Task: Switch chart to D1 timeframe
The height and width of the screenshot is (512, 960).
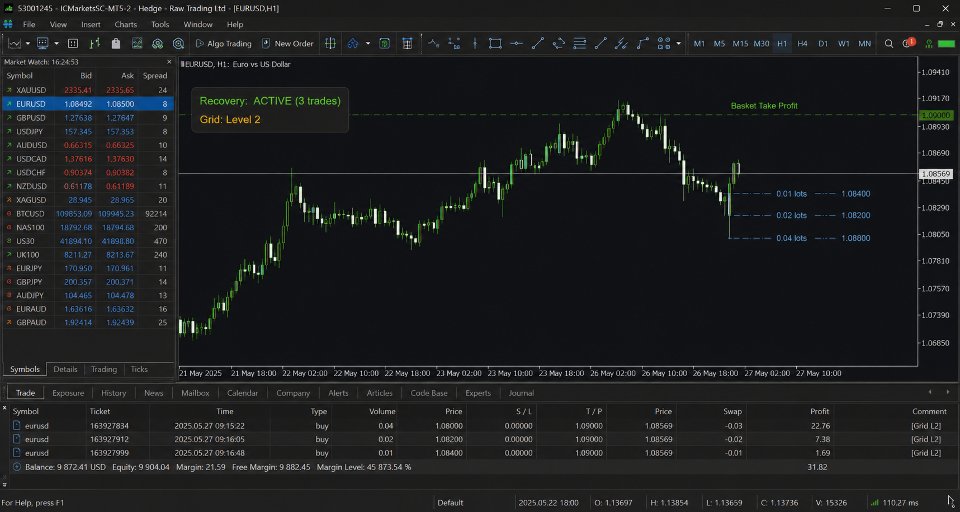Action: [x=823, y=43]
